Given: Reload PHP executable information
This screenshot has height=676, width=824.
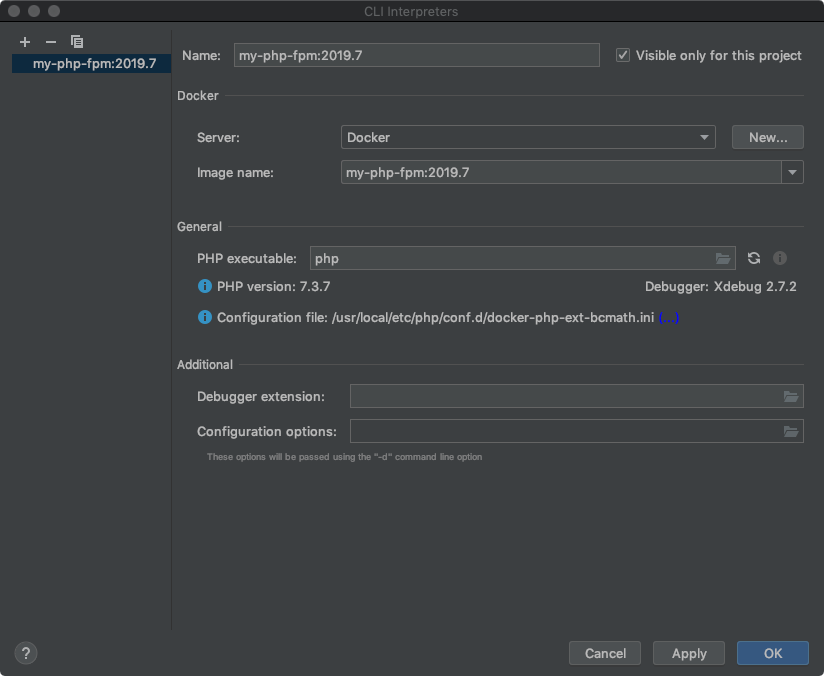Looking at the screenshot, I should click(753, 258).
